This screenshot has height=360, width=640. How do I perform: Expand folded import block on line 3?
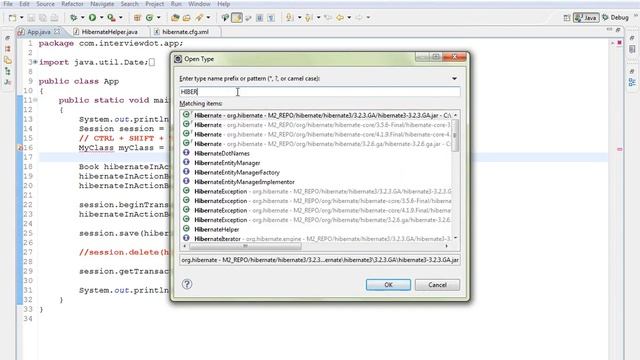point(35,62)
